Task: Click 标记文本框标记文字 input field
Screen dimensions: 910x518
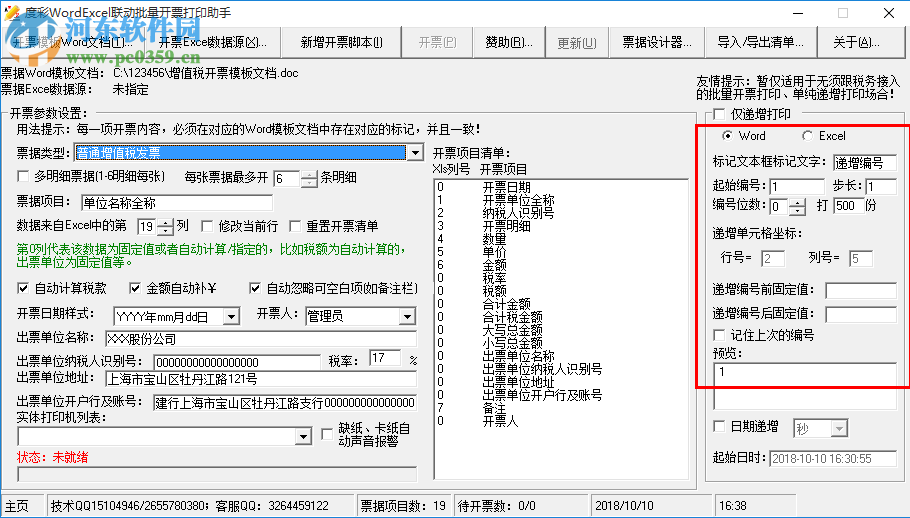Action: 865,162
